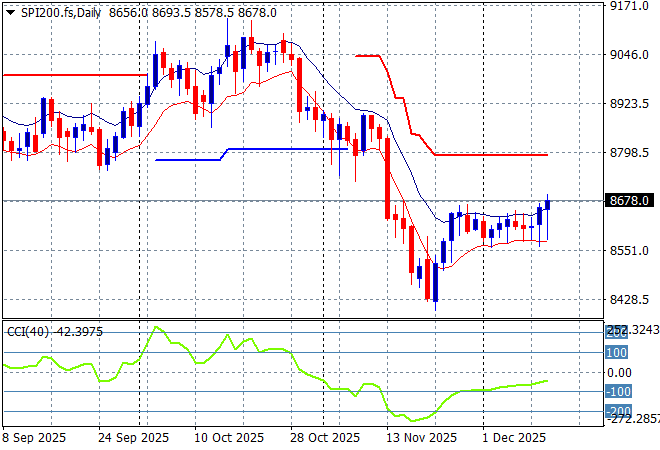Select the 8 Sep 2025 date label
This screenshot has width=660, height=450.
tap(36, 437)
